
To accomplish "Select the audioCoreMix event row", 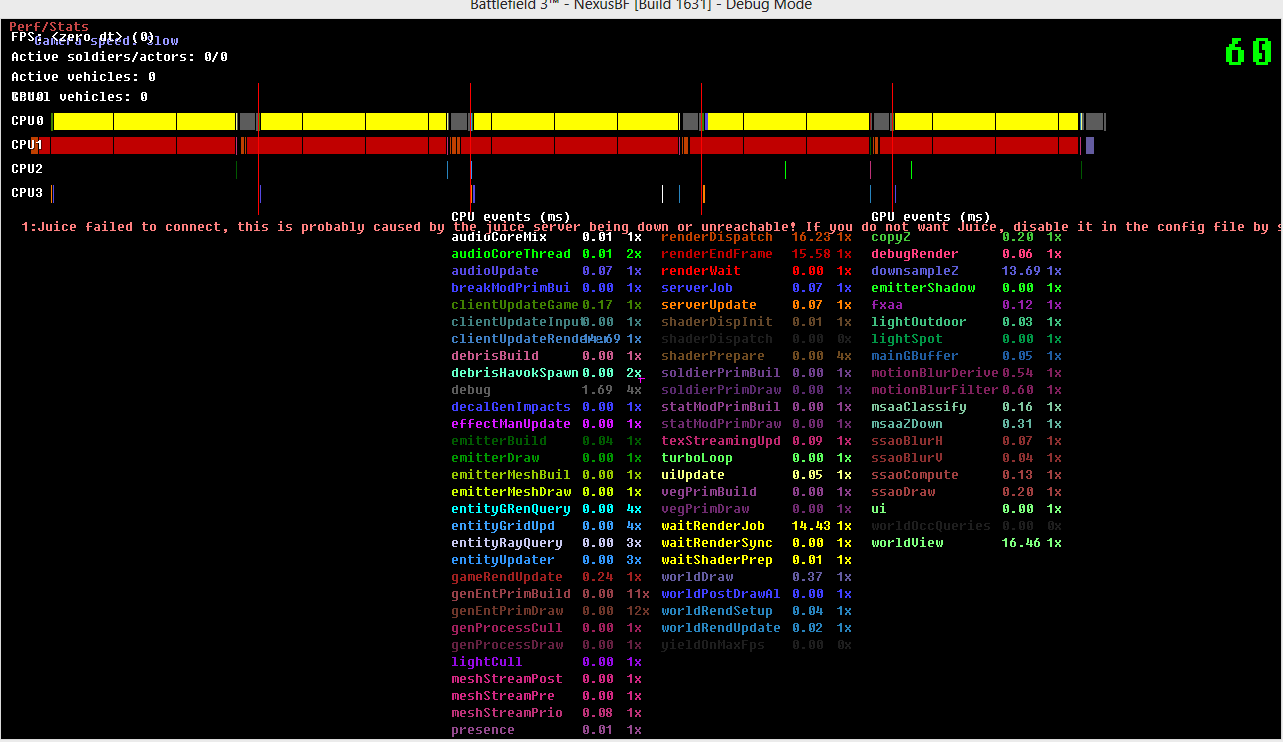I will coord(546,237).
